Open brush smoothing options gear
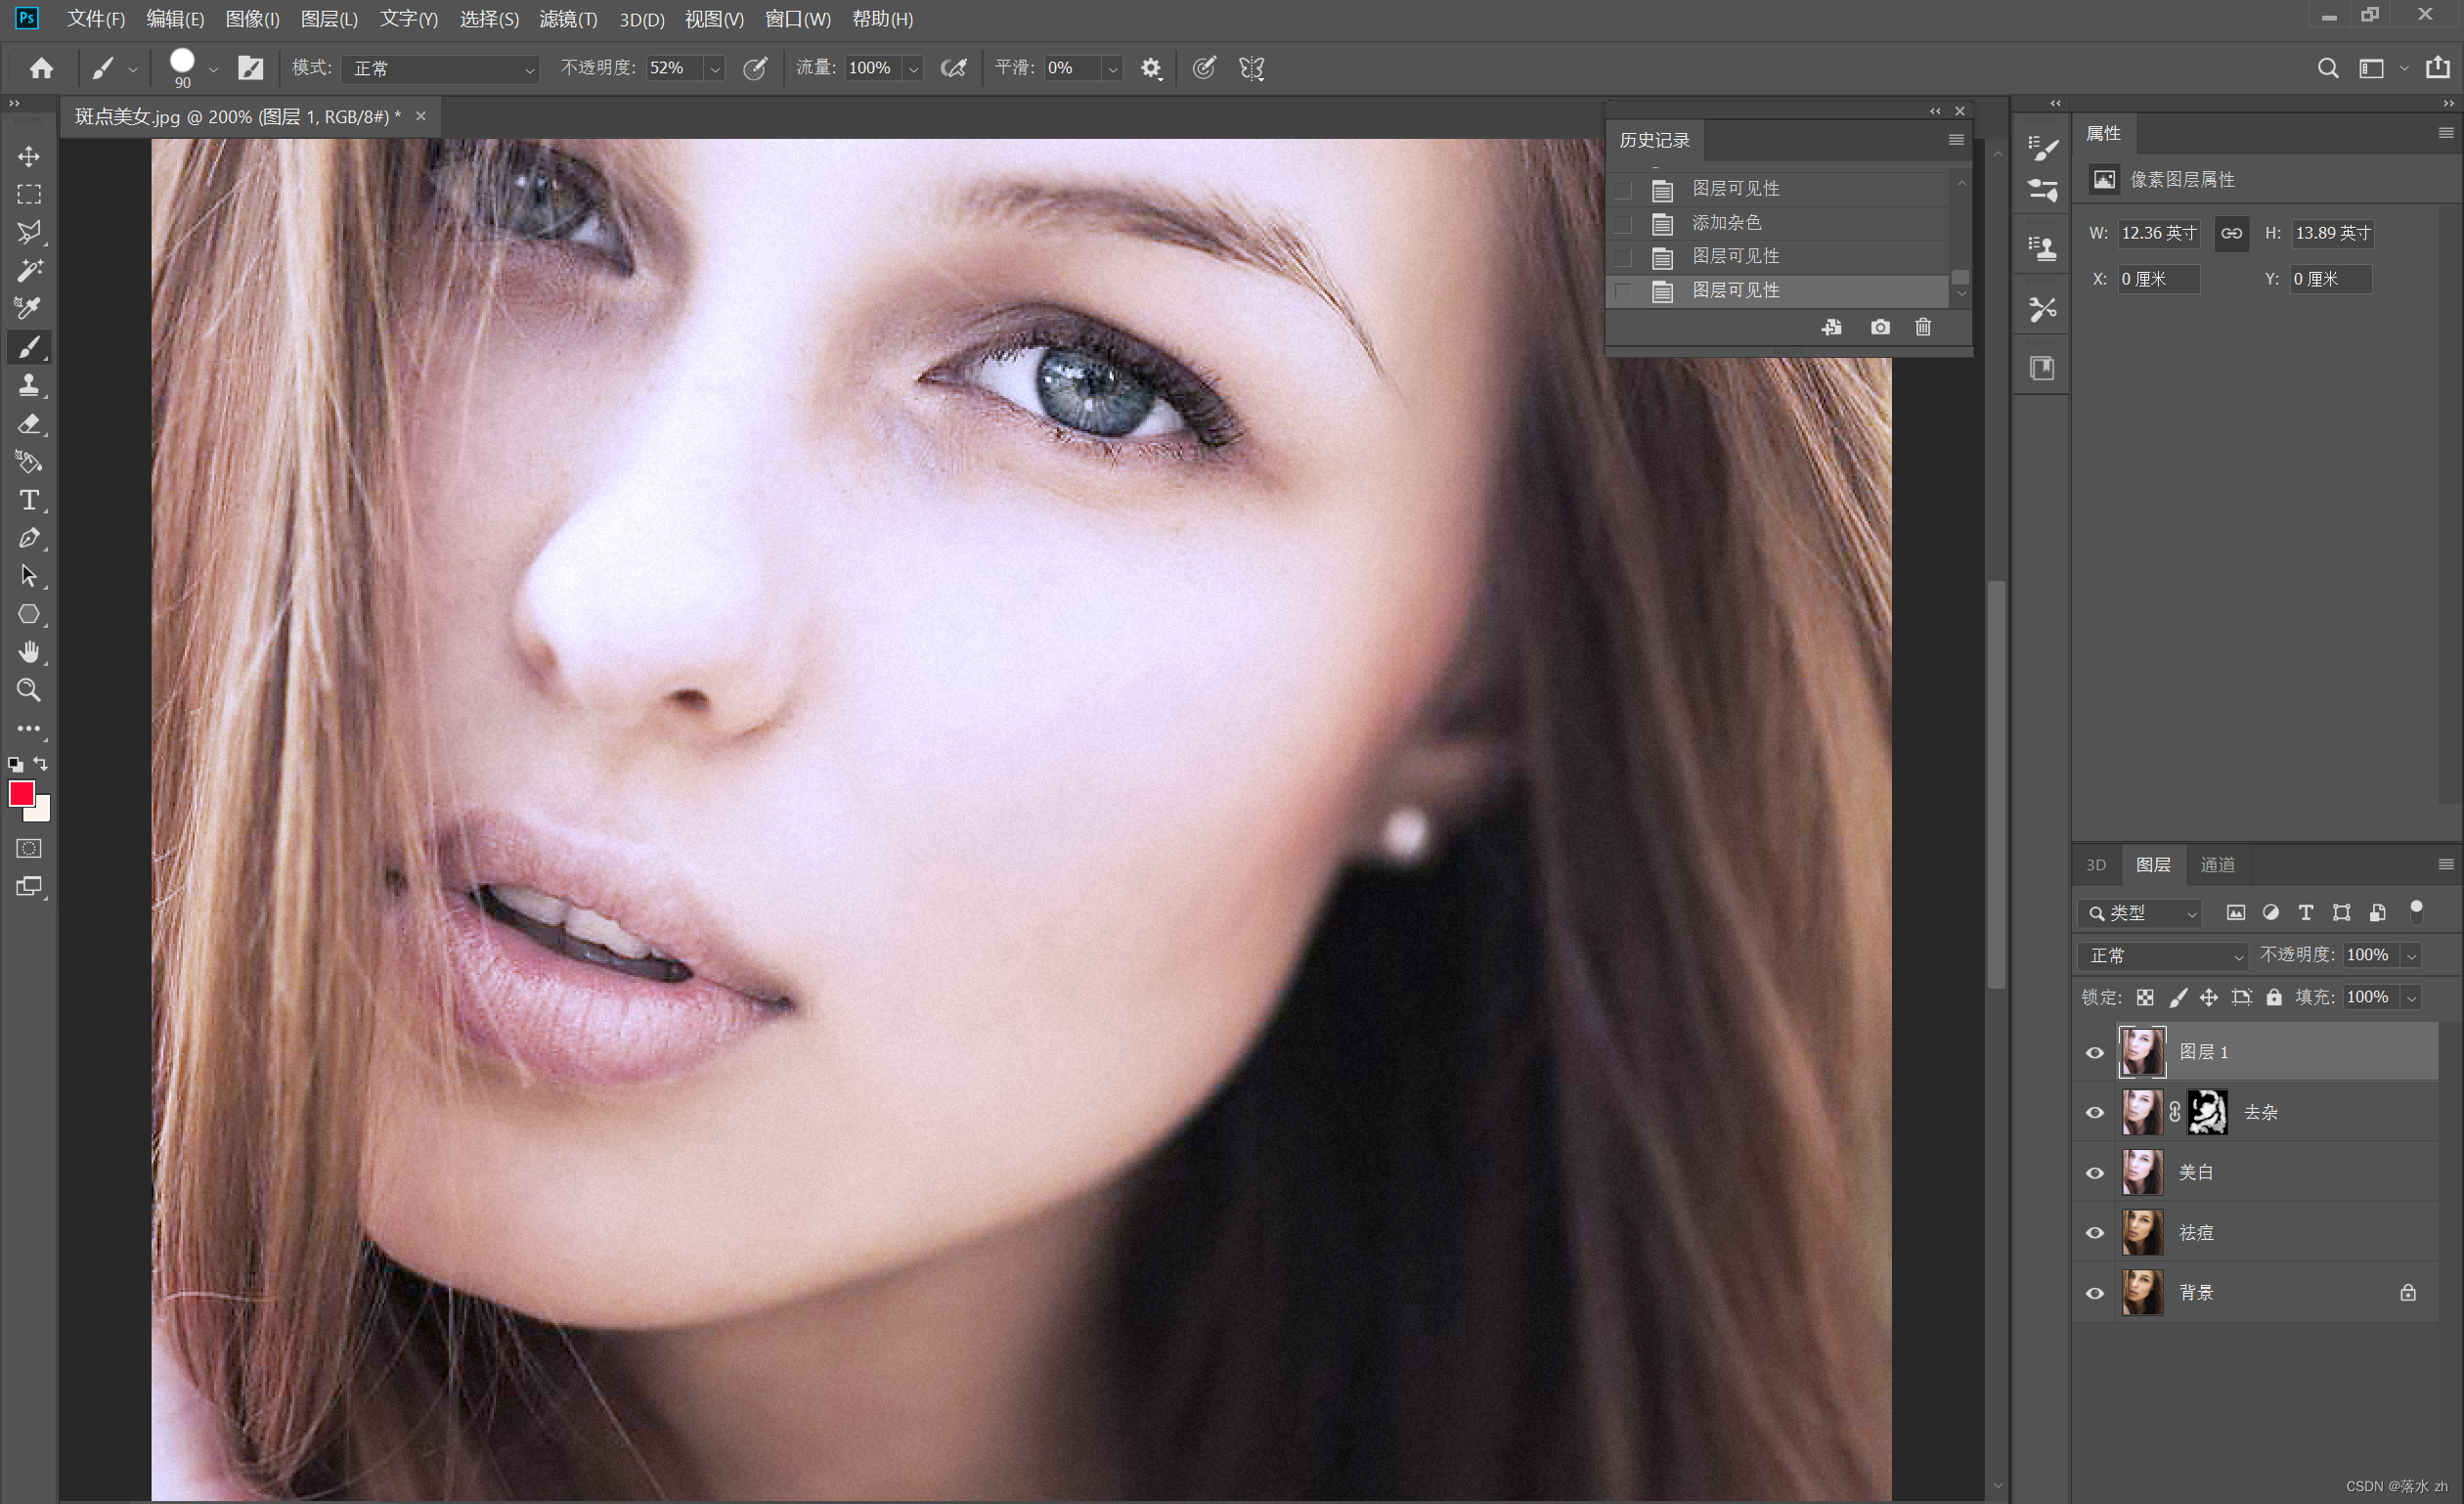Screen dimensions: 2464x1504 (x=1151, y=68)
